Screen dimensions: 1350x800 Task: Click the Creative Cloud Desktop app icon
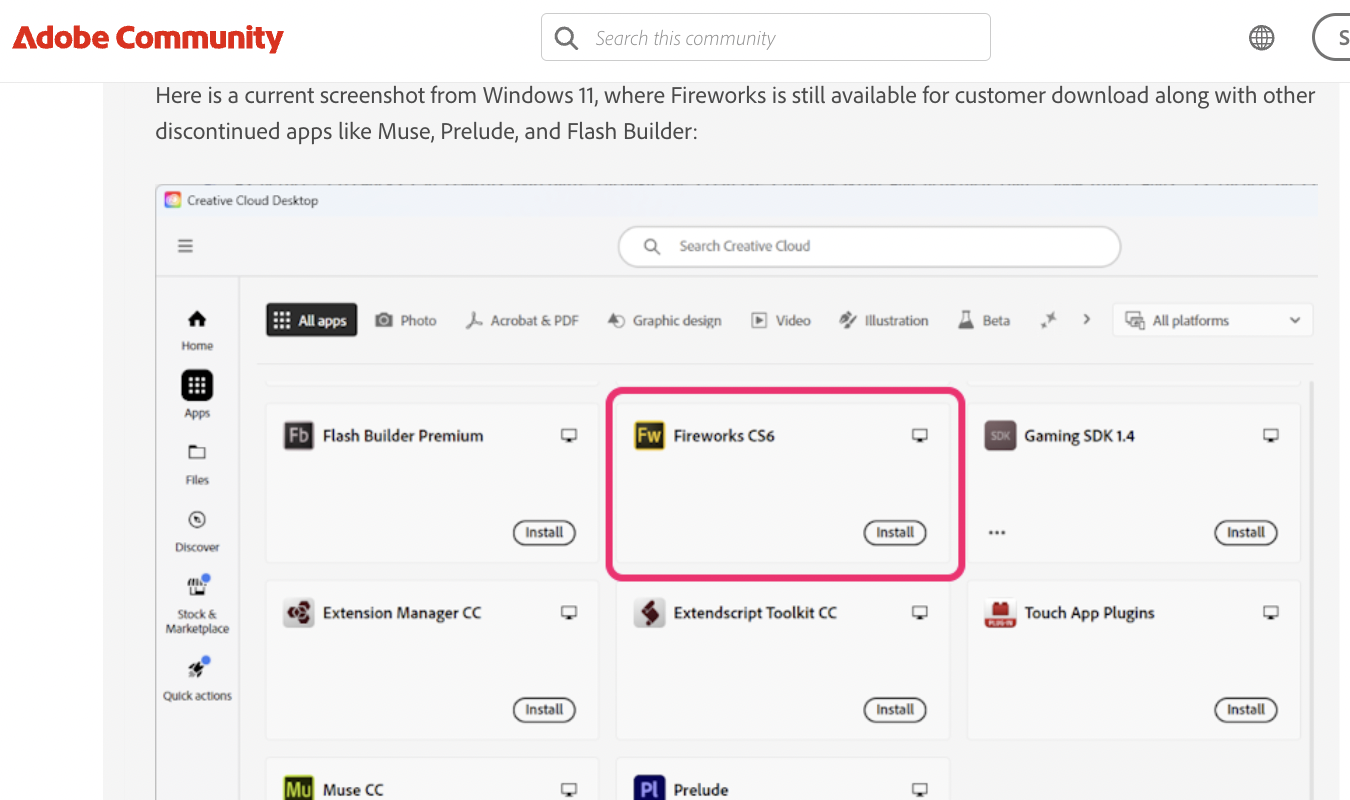[173, 200]
